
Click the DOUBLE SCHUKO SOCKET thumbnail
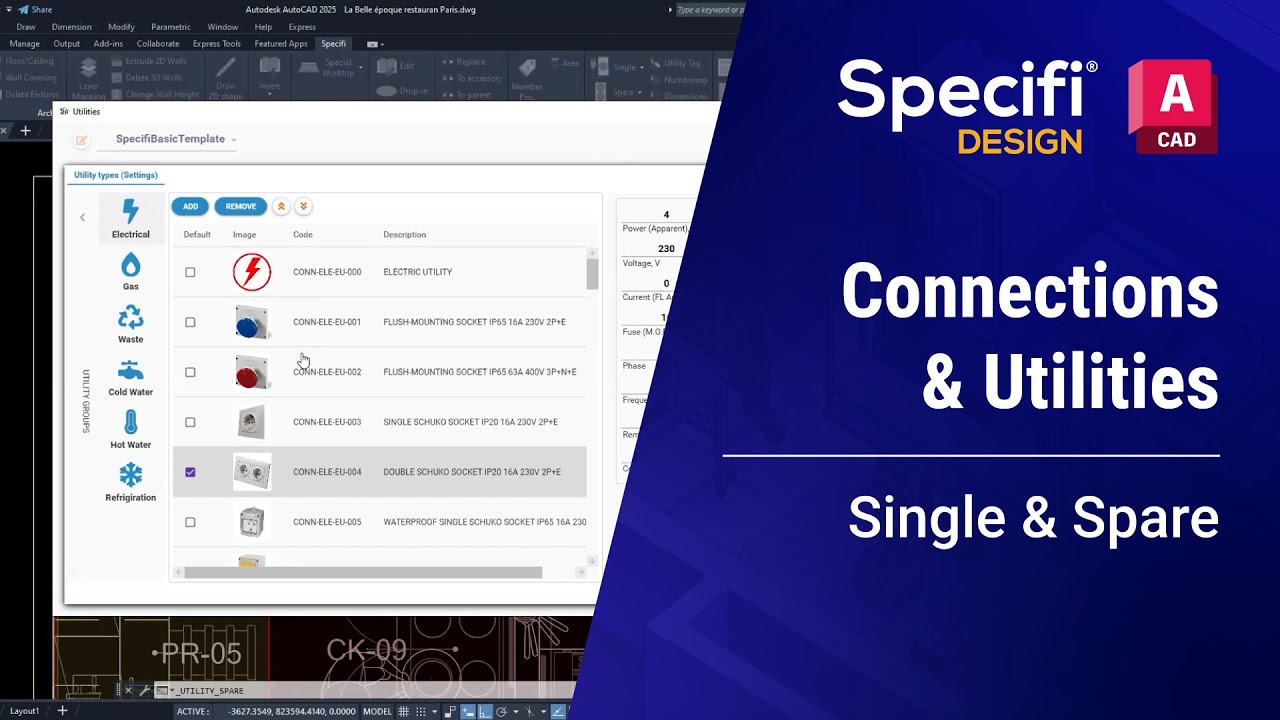[x=251, y=472]
